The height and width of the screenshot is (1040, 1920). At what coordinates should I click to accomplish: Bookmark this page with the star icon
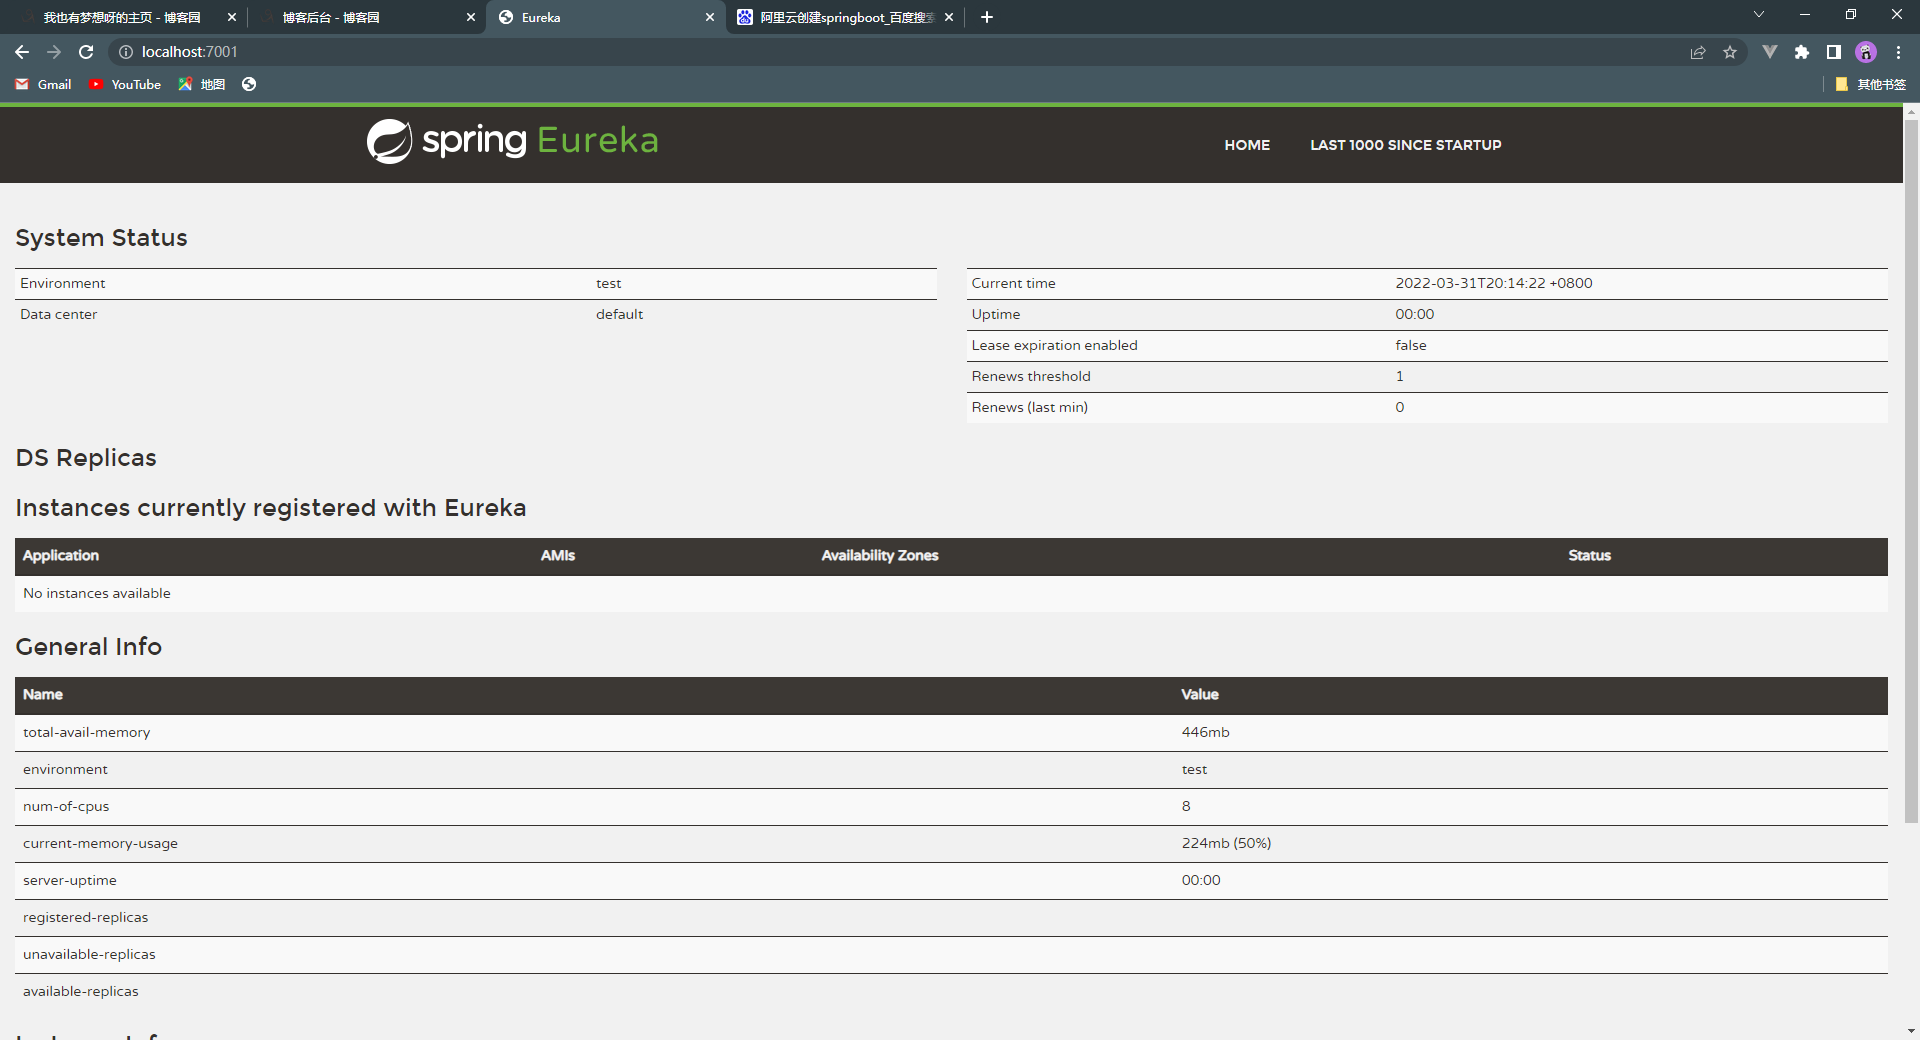coord(1730,52)
